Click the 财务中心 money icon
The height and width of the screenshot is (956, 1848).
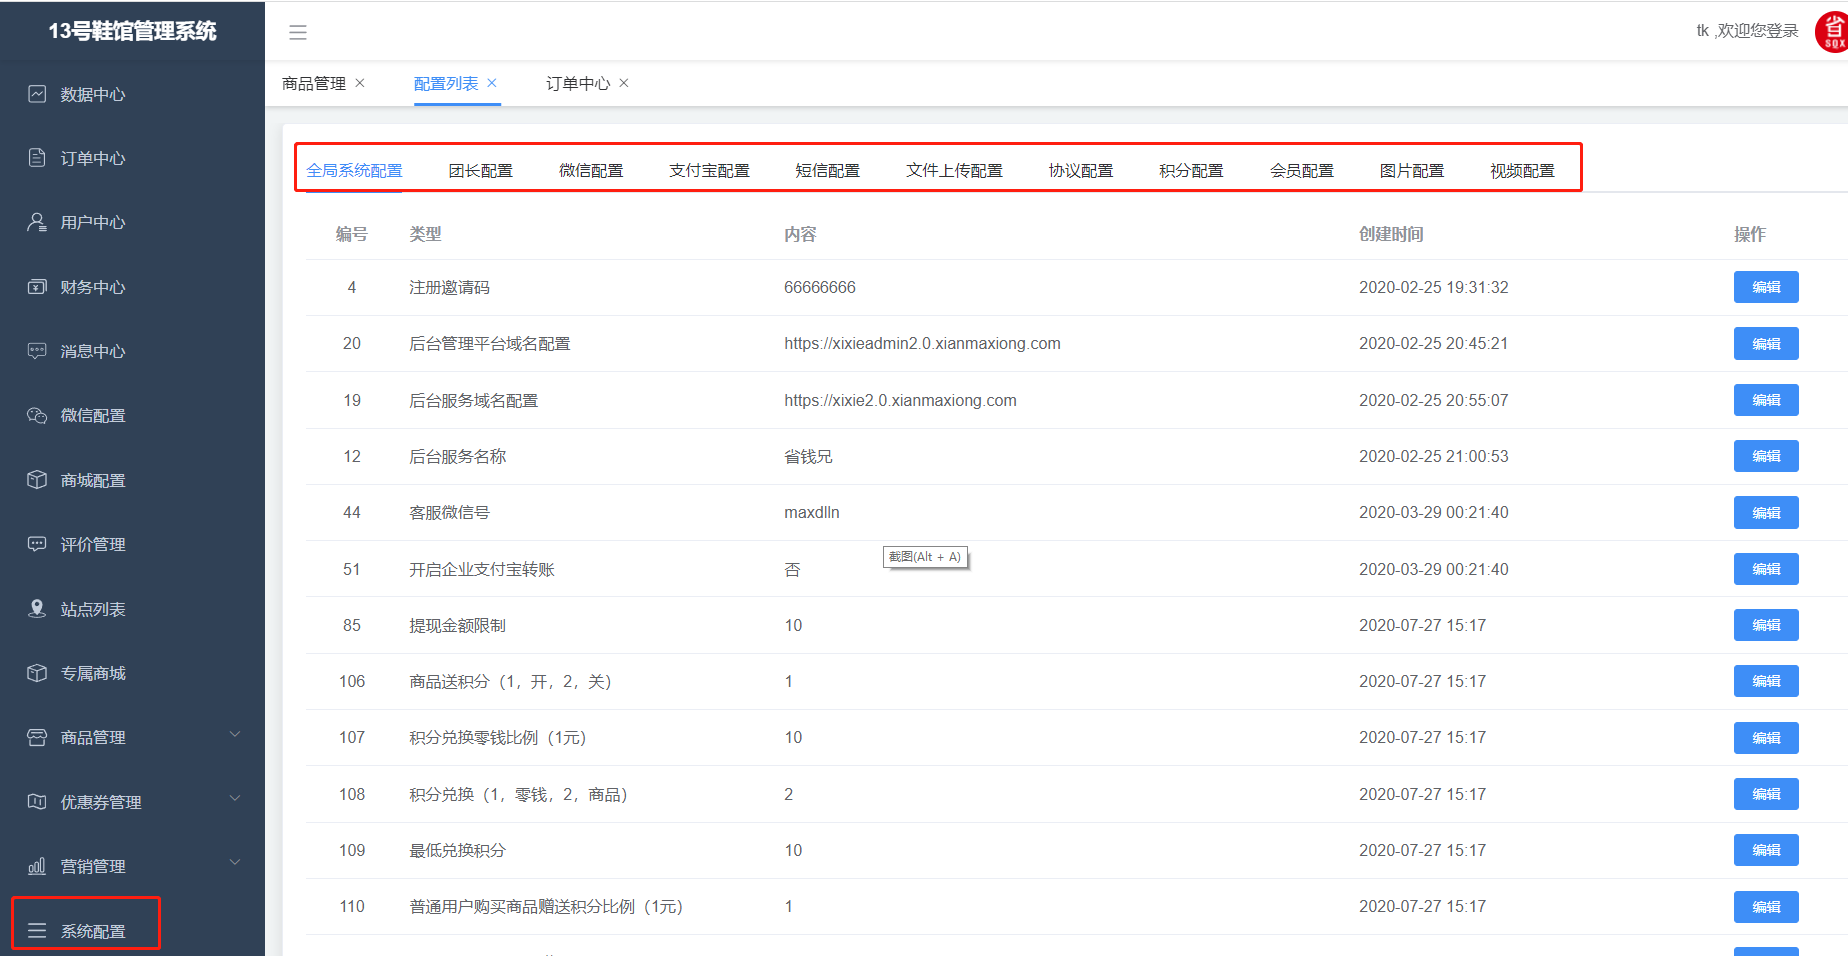37,287
